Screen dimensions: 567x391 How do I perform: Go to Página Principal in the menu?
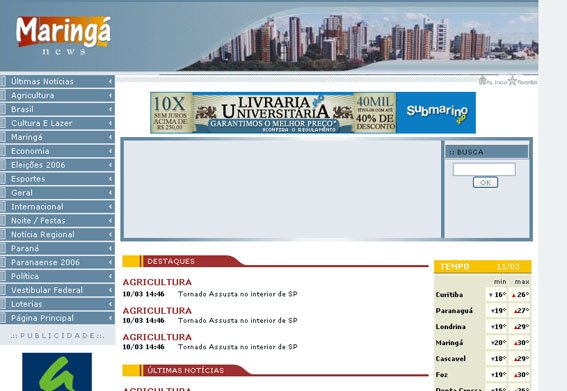point(57,318)
